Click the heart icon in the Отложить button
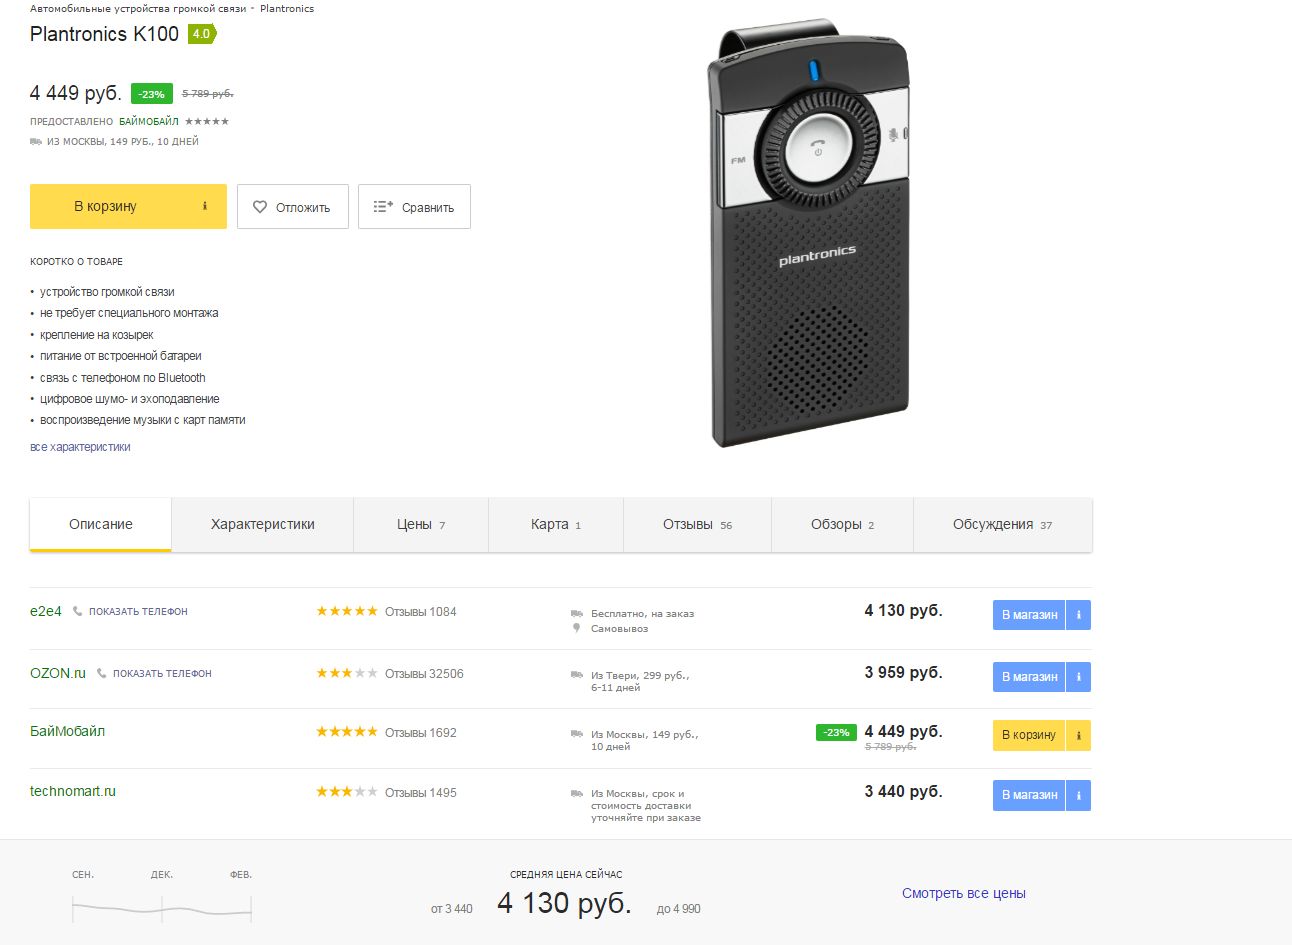This screenshot has width=1292, height=945. [260, 207]
